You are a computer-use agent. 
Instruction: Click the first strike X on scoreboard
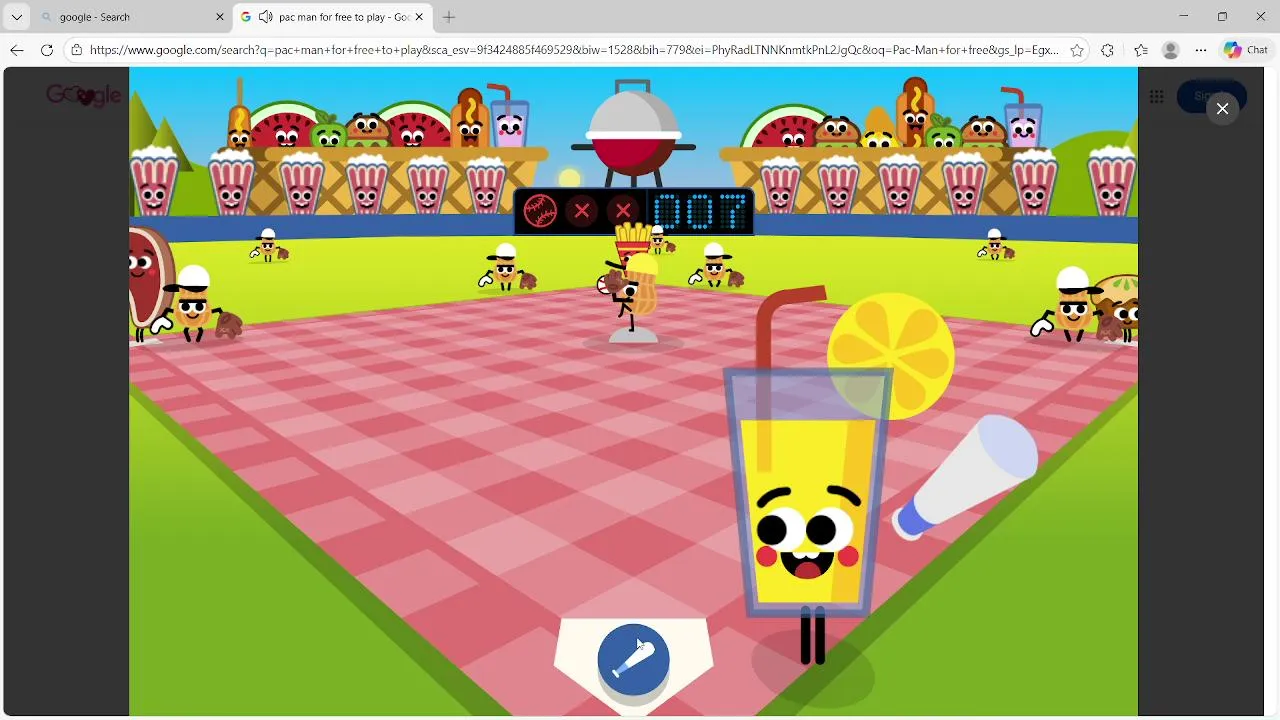coord(582,211)
